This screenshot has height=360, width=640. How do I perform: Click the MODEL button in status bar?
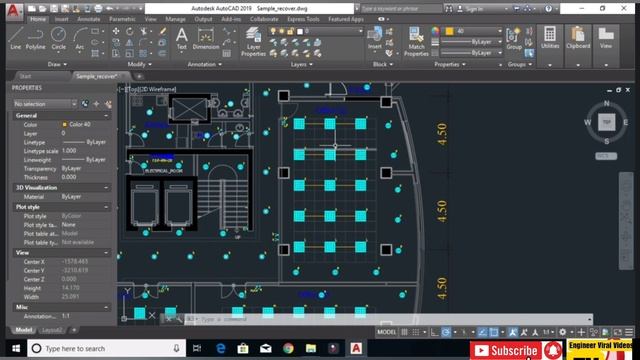tap(387, 332)
